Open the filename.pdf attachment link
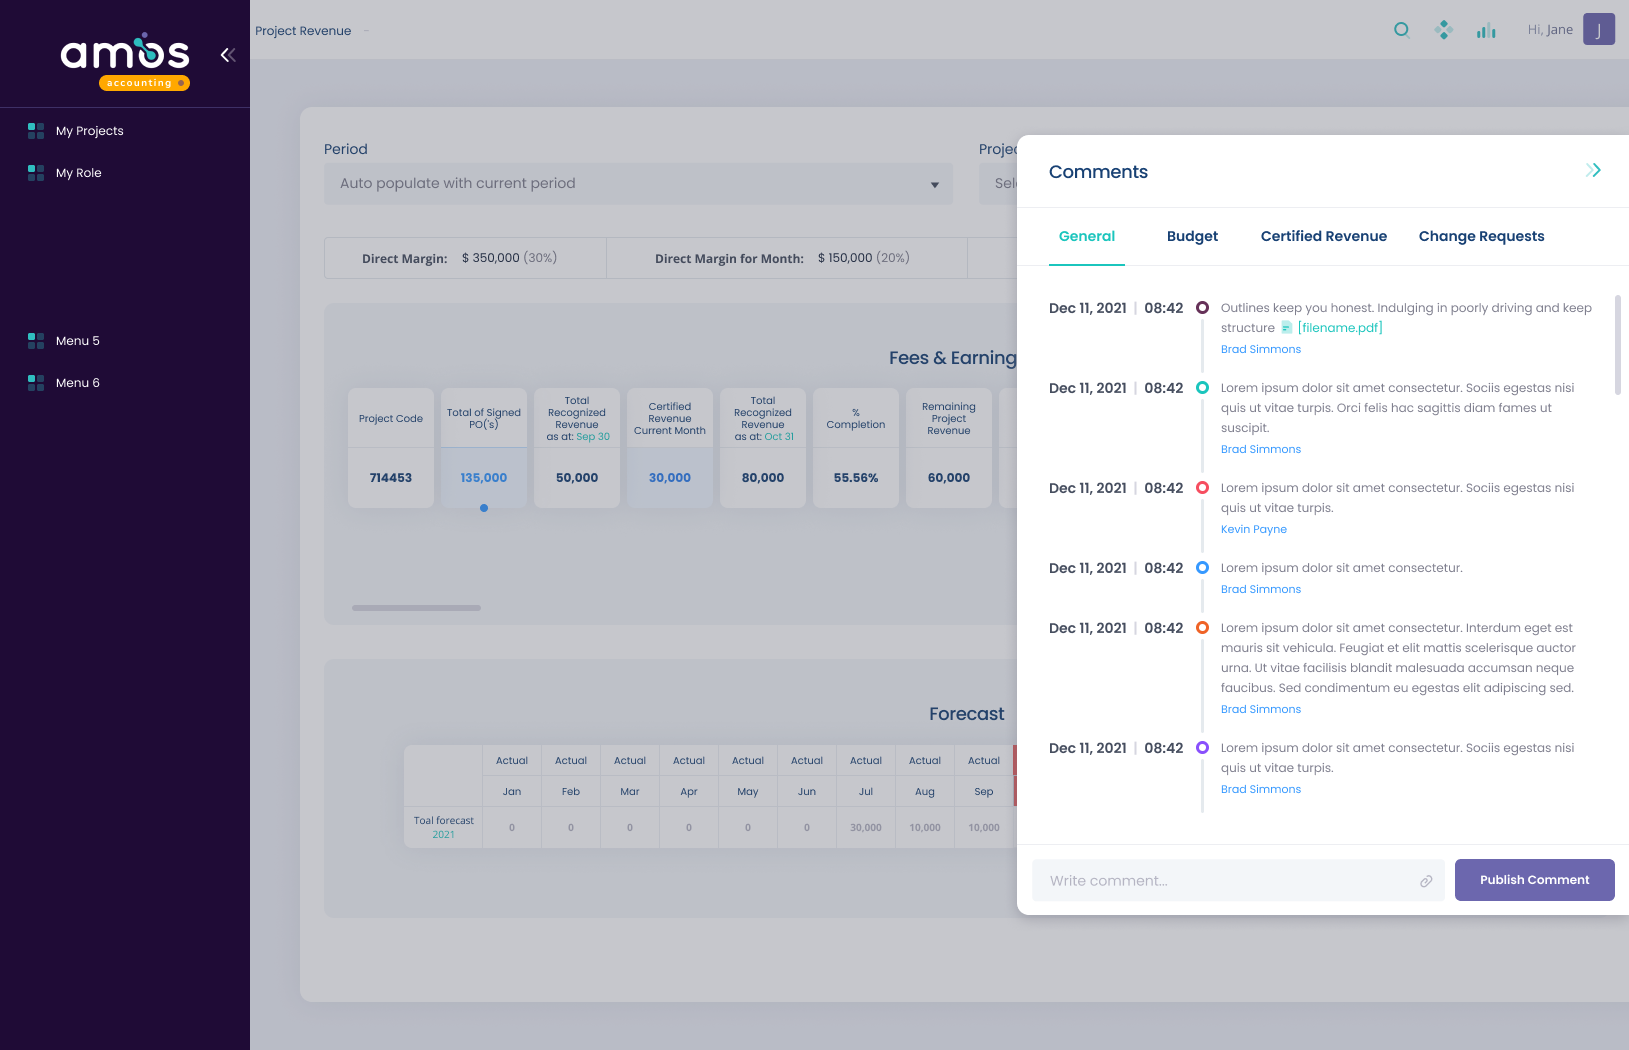The height and width of the screenshot is (1050, 1629). [x=1340, y=328]
